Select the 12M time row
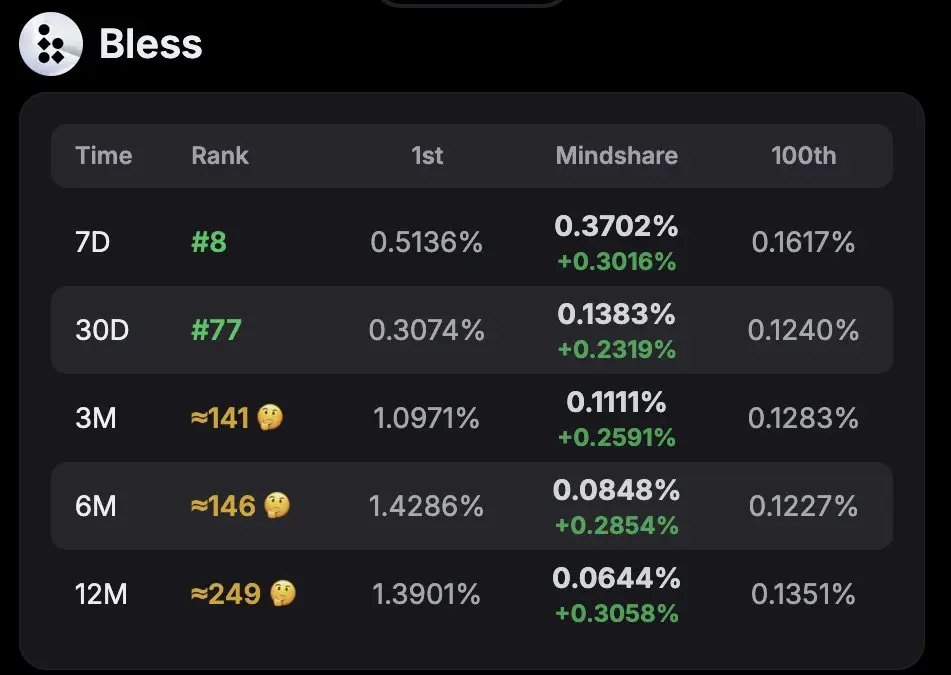 (472, 594)
